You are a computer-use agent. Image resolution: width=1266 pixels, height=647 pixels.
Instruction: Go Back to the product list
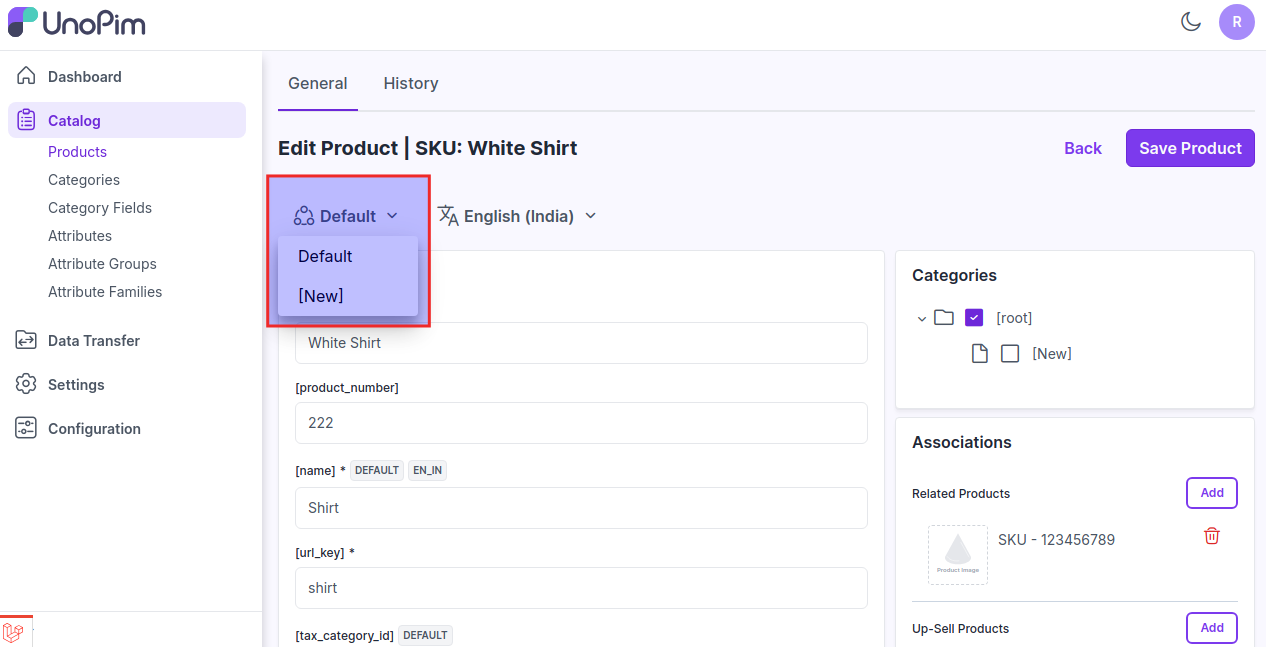1082,148
